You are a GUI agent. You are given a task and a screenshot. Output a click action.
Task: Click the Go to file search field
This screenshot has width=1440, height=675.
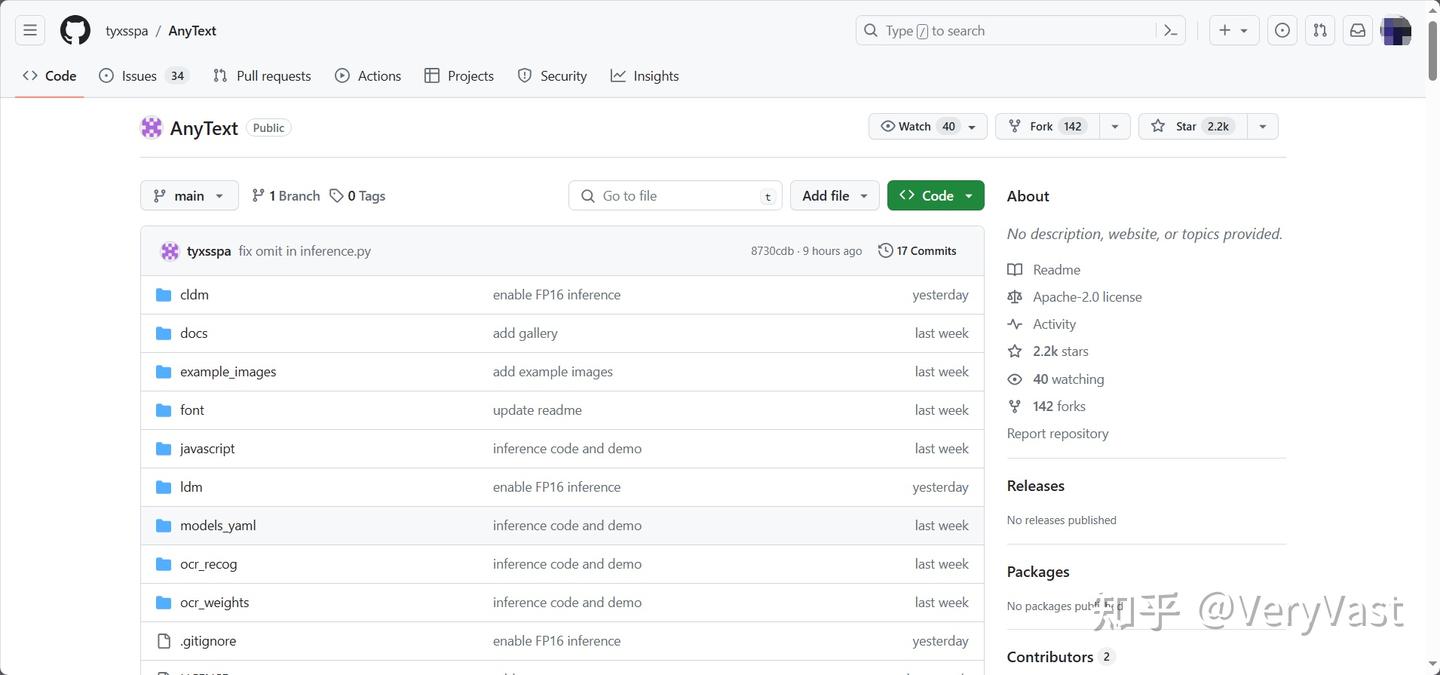point(675,196)
